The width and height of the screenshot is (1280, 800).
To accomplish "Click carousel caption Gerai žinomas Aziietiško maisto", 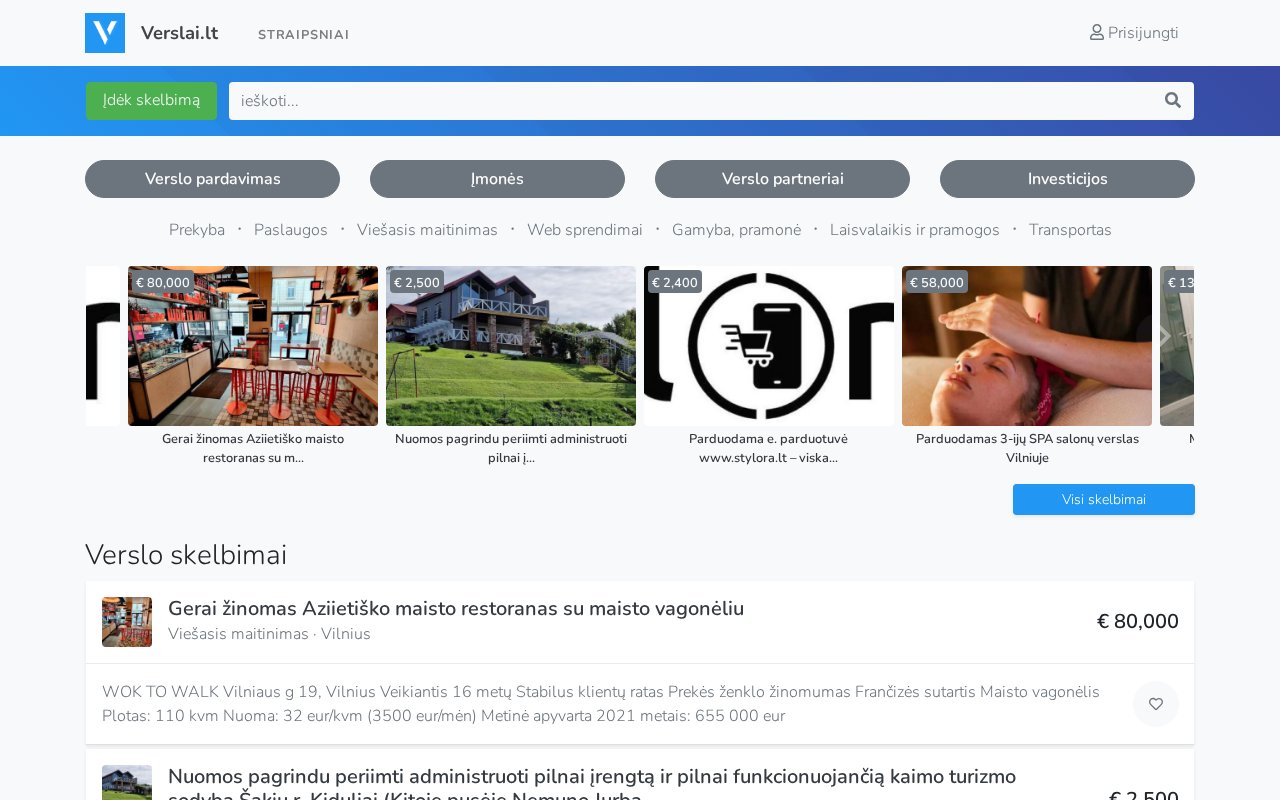I will [253, 448].
